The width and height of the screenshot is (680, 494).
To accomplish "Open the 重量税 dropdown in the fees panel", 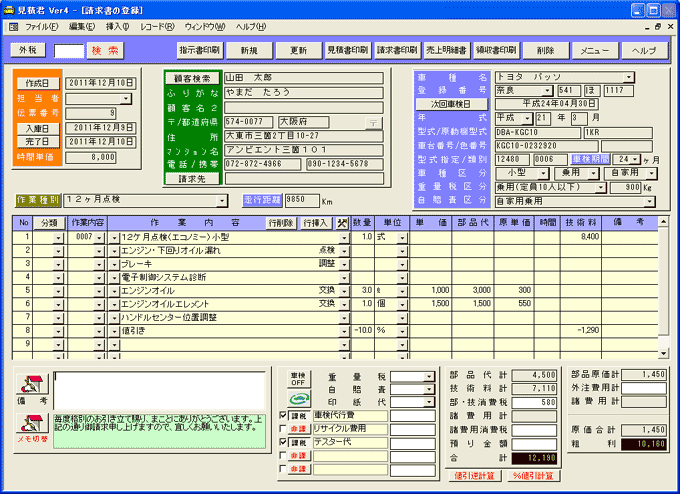I will click(428, 377).
